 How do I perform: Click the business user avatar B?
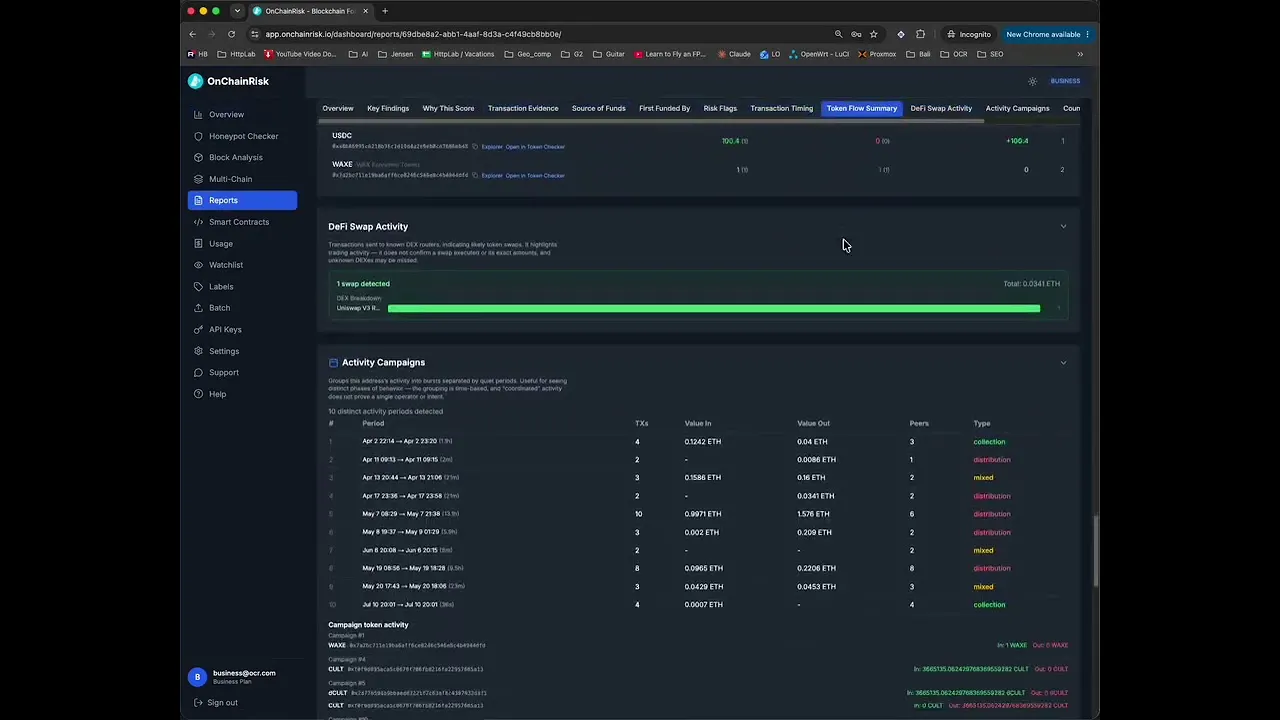(x=197, y=677)
